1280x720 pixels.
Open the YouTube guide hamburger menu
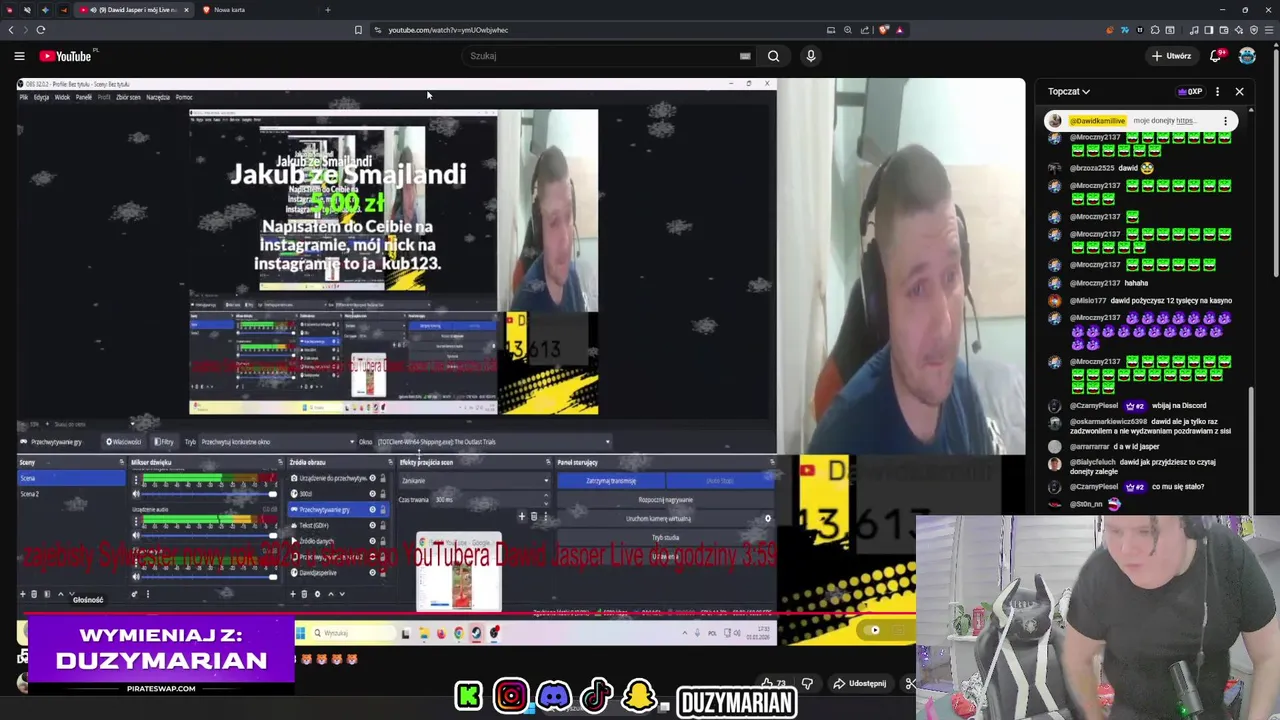click(x=19, y=56)
